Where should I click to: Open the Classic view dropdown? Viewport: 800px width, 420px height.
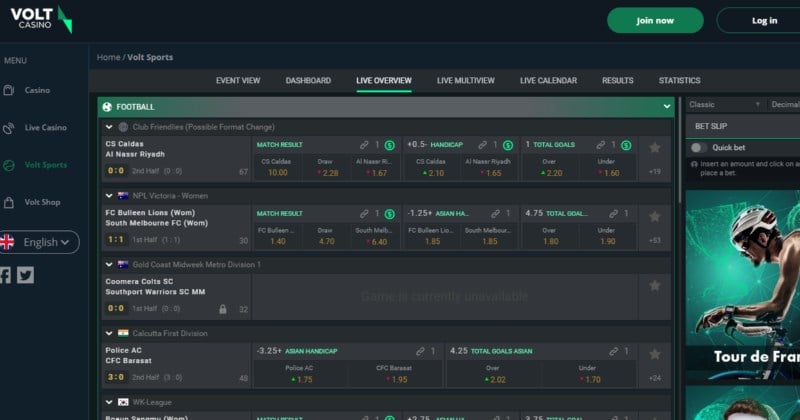click(724, 105)
